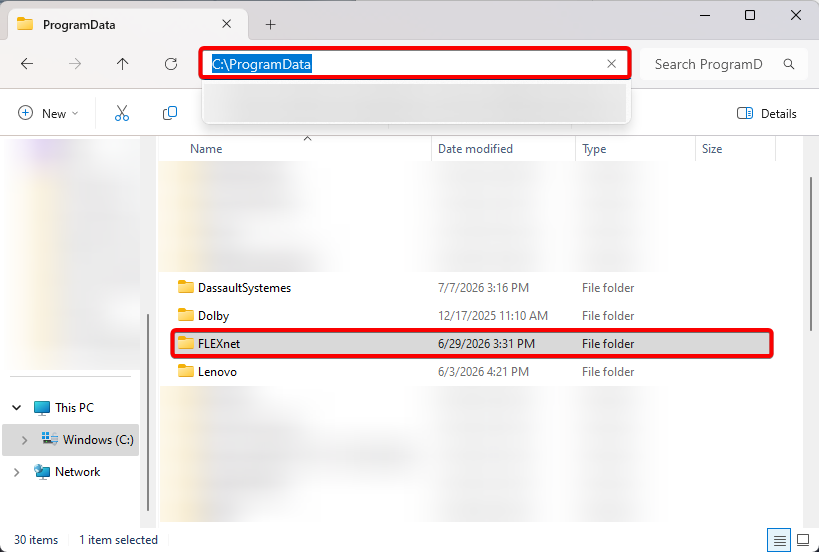This screenshot has height=552, width=819.
Task: Click the Dolby folder icon
Action: pos(185,315)
